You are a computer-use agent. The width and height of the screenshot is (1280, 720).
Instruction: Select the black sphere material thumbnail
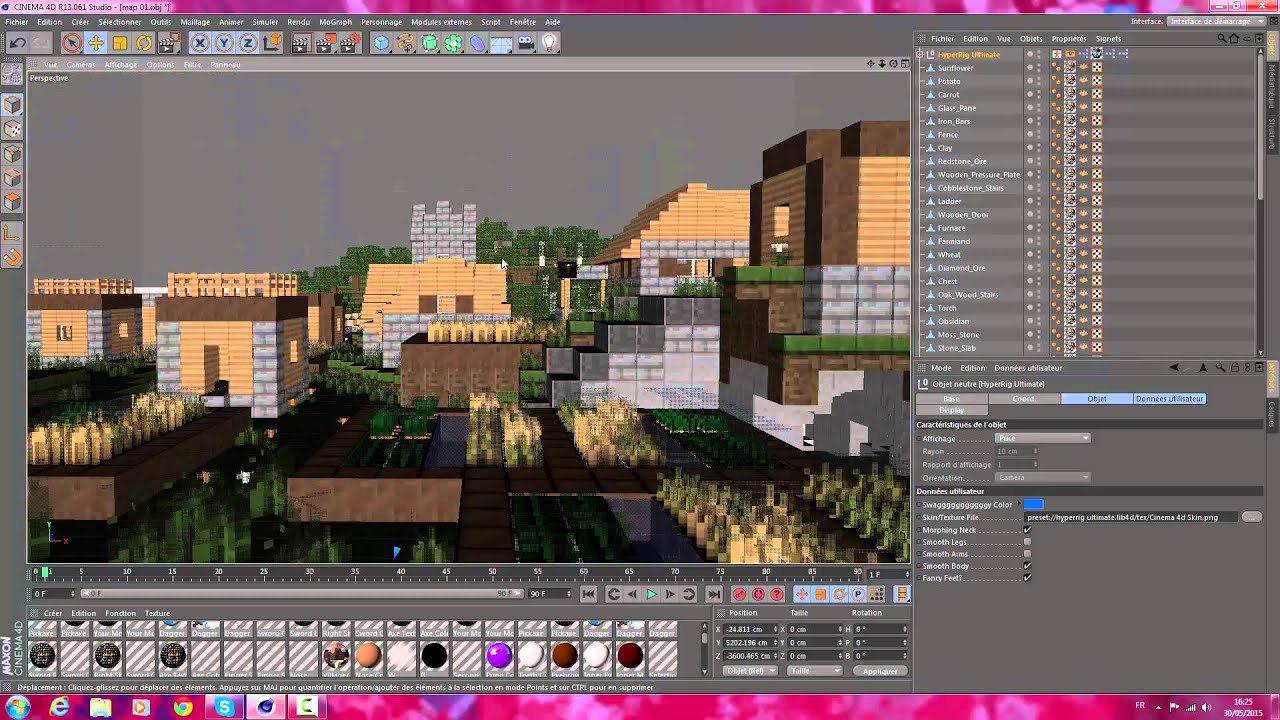click(434, 656)
